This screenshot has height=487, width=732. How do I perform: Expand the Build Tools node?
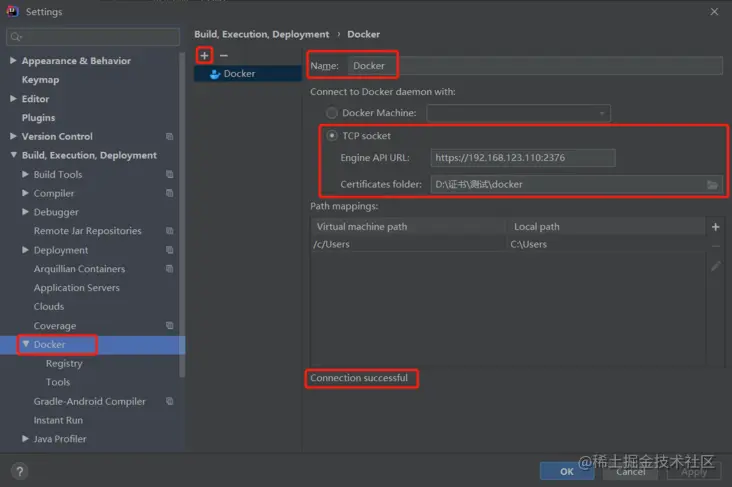pos(25,174)
